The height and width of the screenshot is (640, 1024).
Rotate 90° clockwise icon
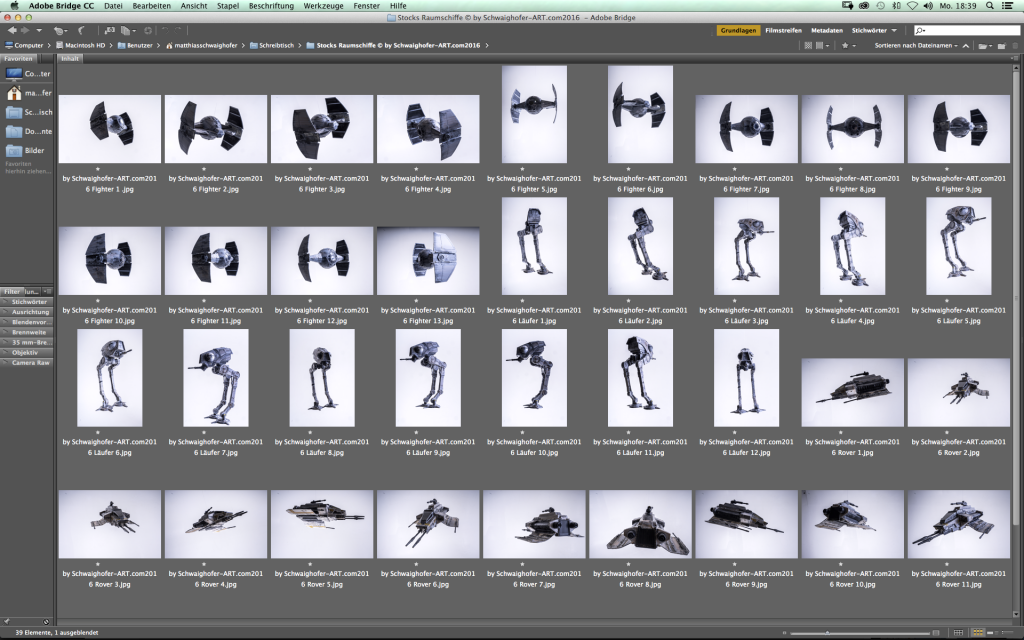click(178, 30)
